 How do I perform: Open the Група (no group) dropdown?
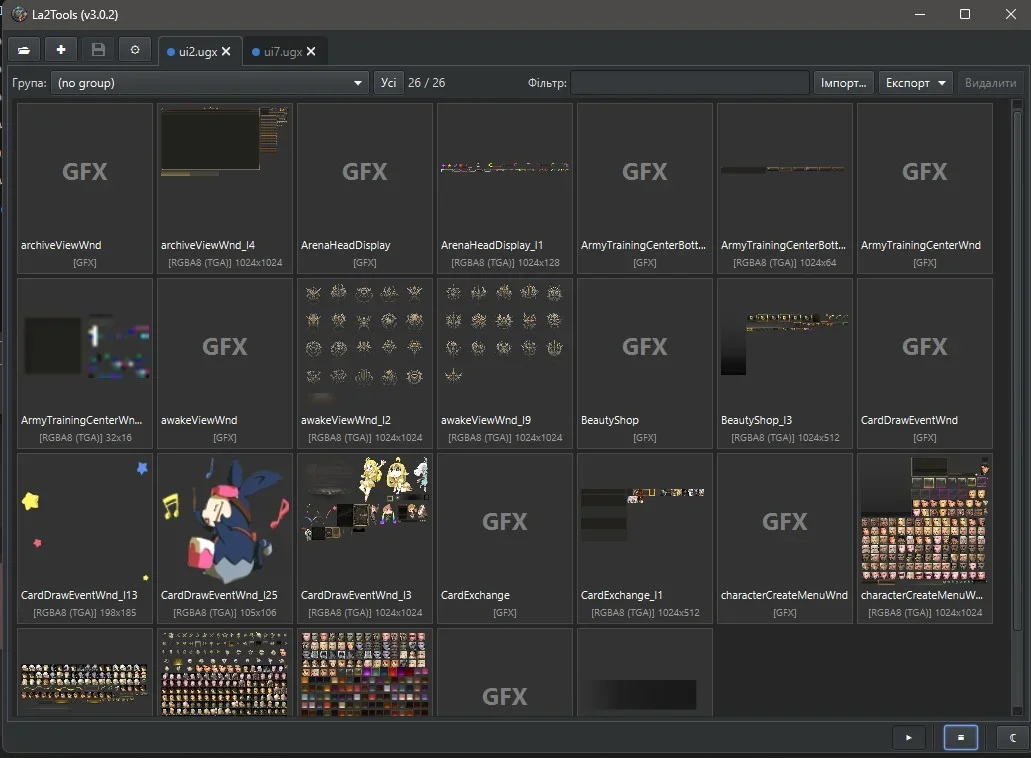coord(209,83)
